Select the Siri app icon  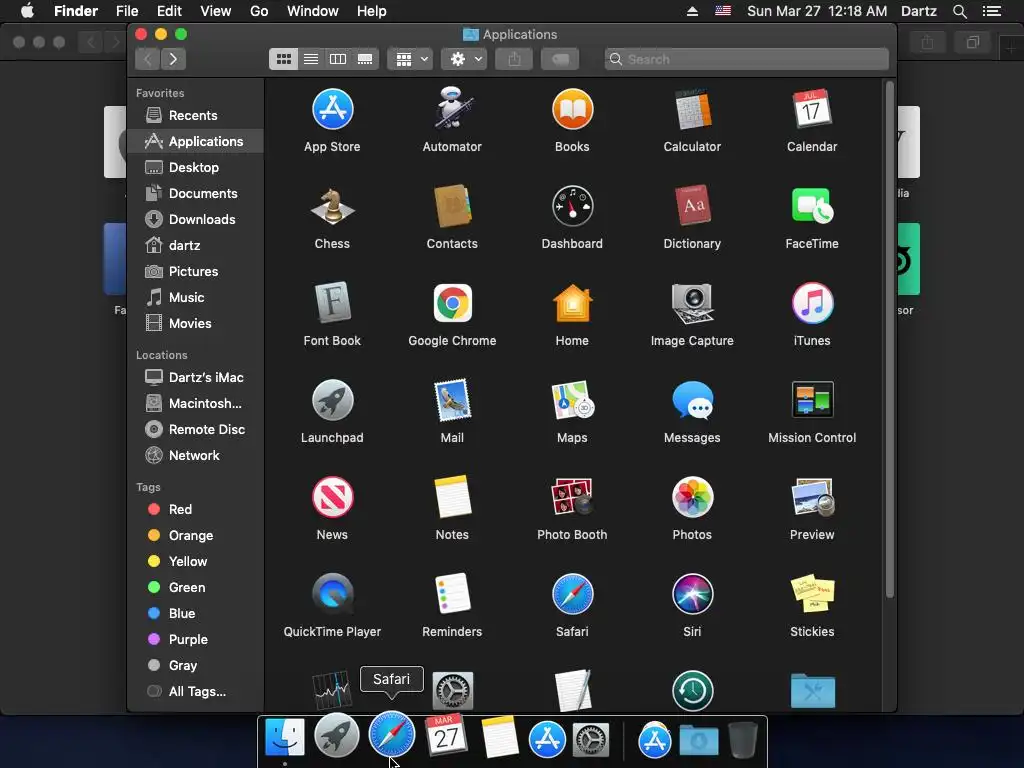pos(692,594)
